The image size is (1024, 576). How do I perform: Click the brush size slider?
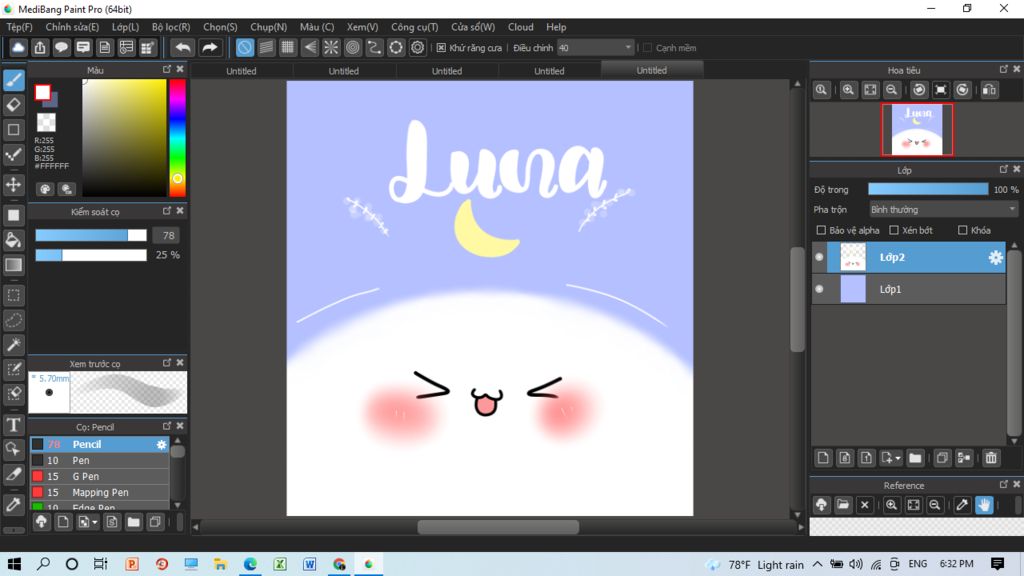coord(91,235)
